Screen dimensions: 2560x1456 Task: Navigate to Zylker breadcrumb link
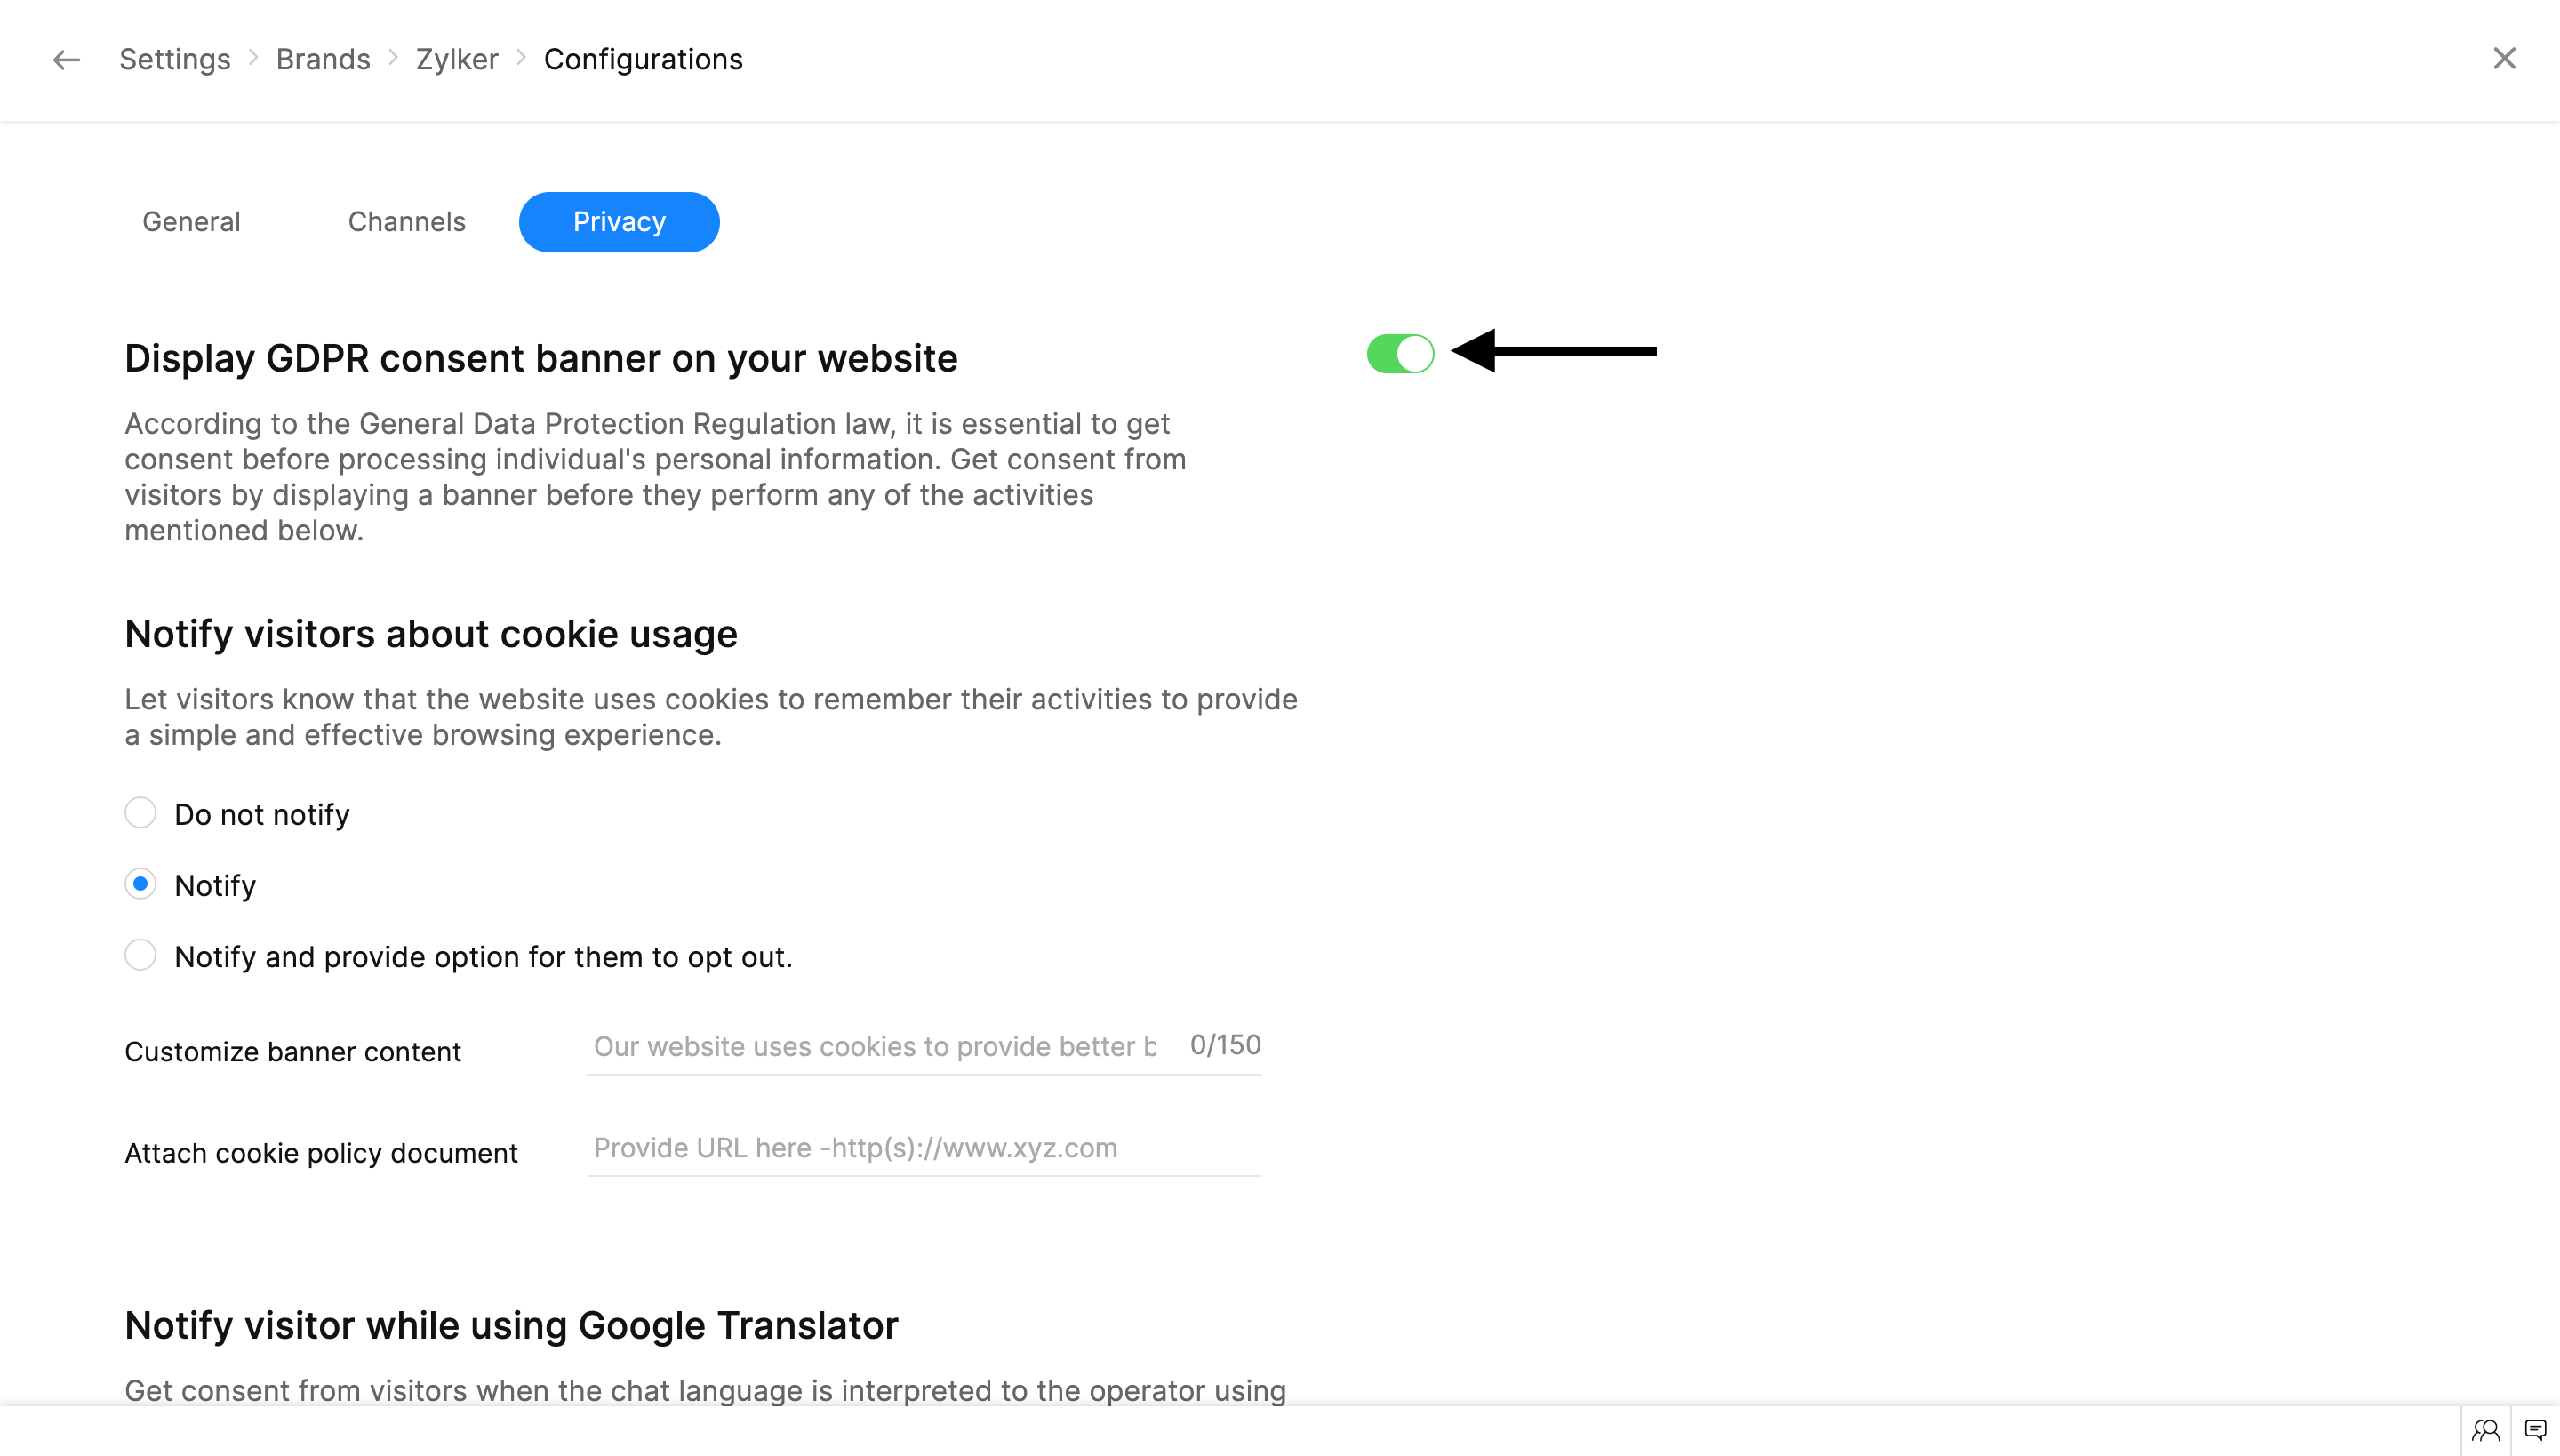(x=457, y=60)
